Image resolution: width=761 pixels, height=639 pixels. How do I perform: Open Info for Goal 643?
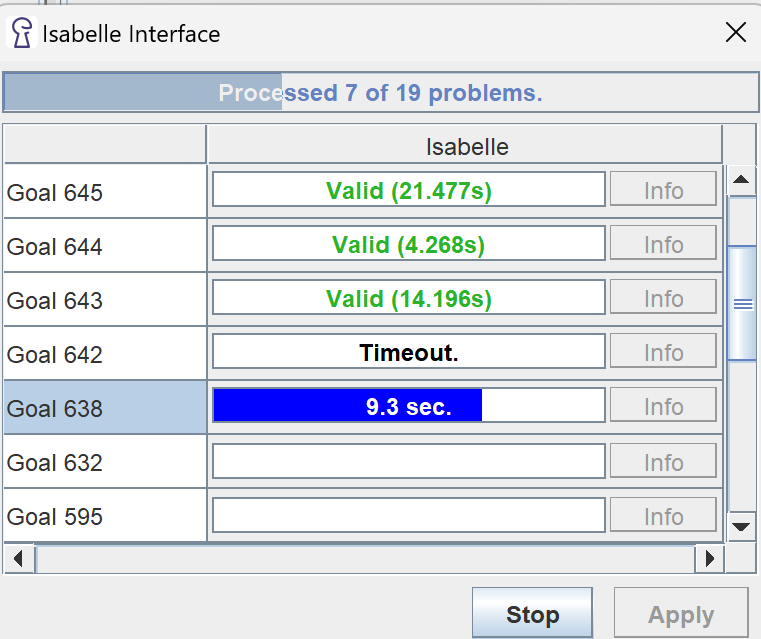coord(663,297)
